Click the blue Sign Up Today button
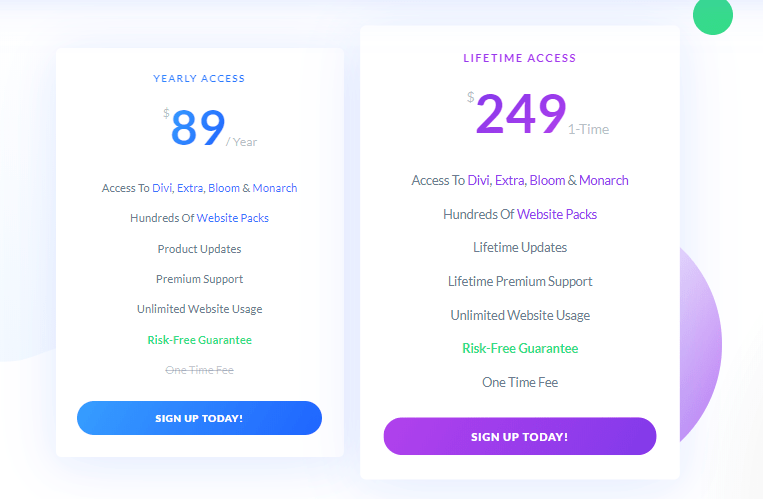The height and width of the screenshot is (499, 763). pos(199,418)
